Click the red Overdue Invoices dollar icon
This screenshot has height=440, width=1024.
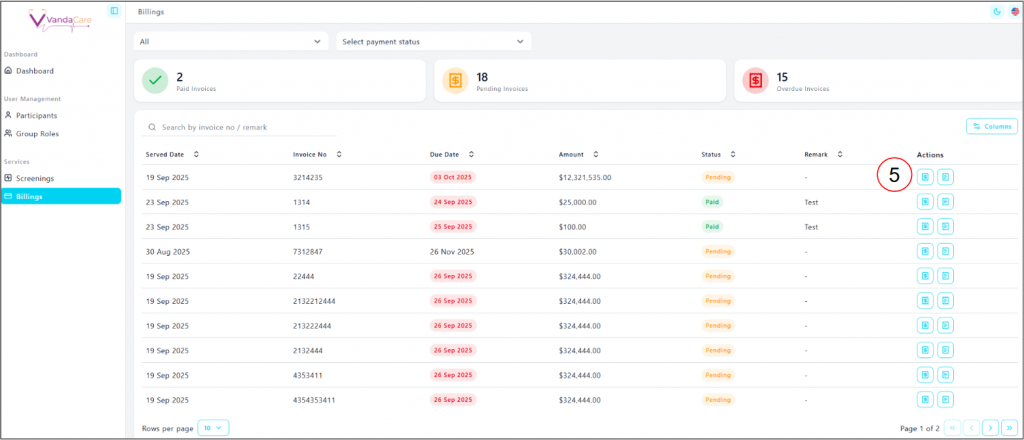[755, 80]
